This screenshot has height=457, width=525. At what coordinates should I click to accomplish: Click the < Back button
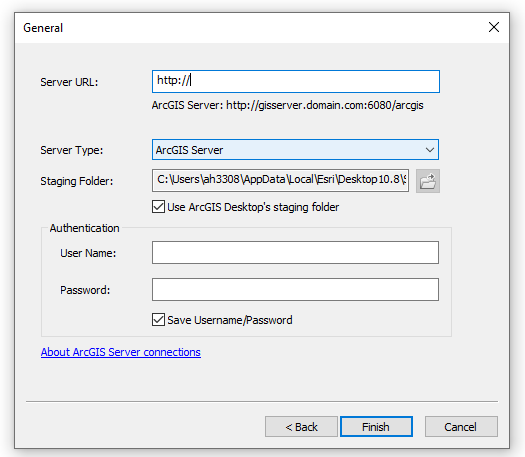coord(301,427)
